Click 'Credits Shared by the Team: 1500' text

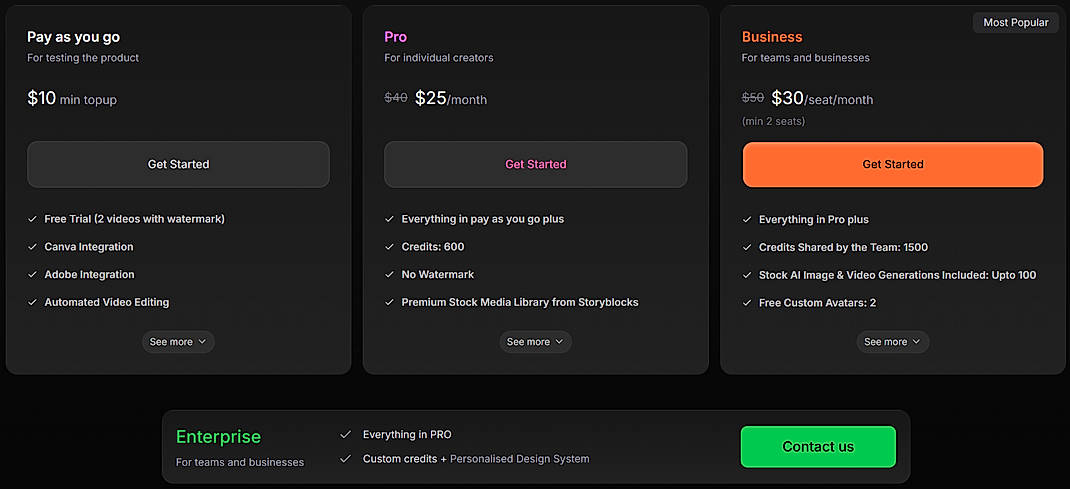pos(843,247)
